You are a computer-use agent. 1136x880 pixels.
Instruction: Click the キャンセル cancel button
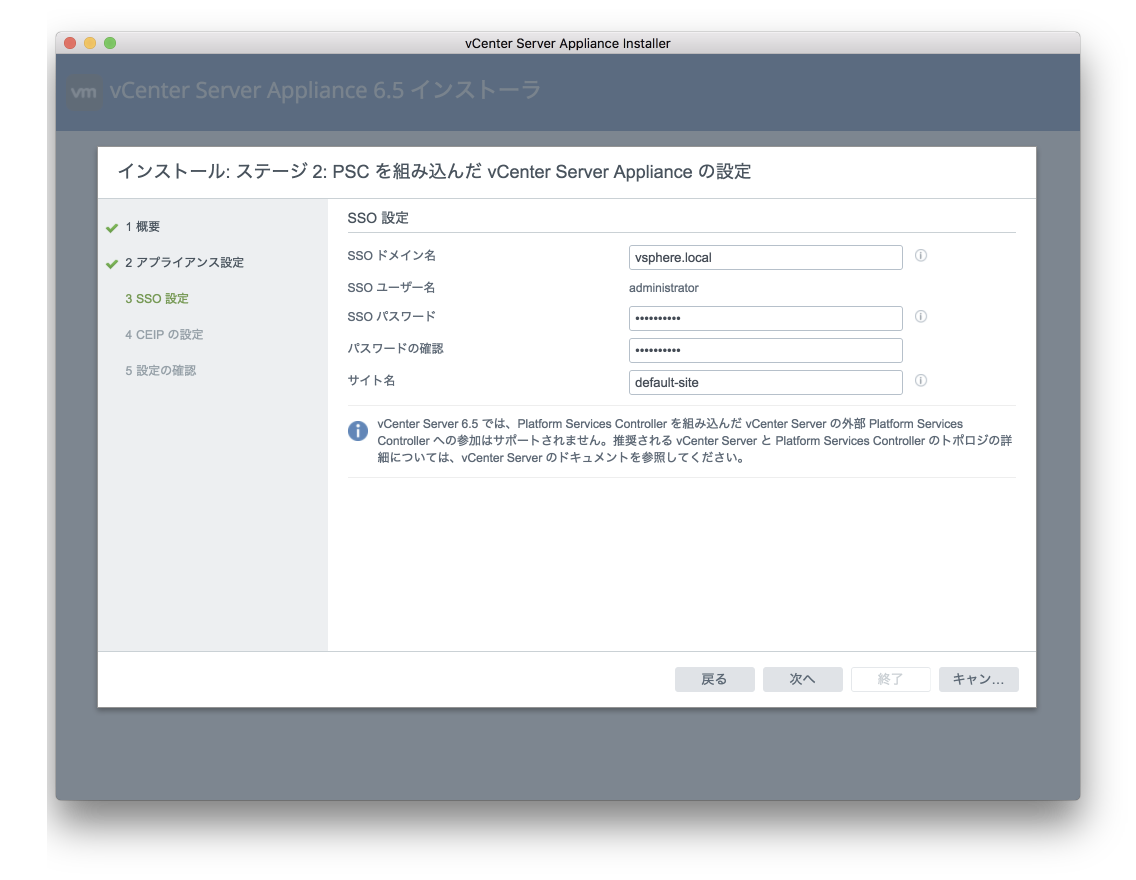point(978,679)
